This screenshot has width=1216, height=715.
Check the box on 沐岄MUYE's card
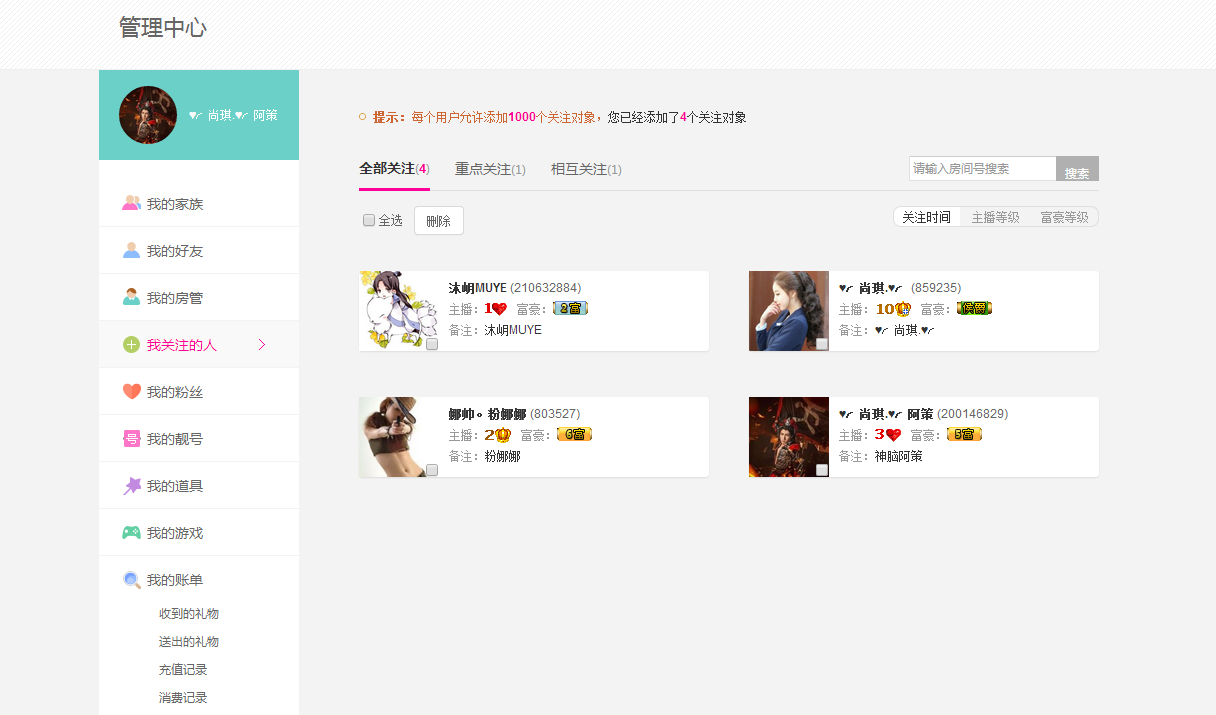tap(432, 344)
